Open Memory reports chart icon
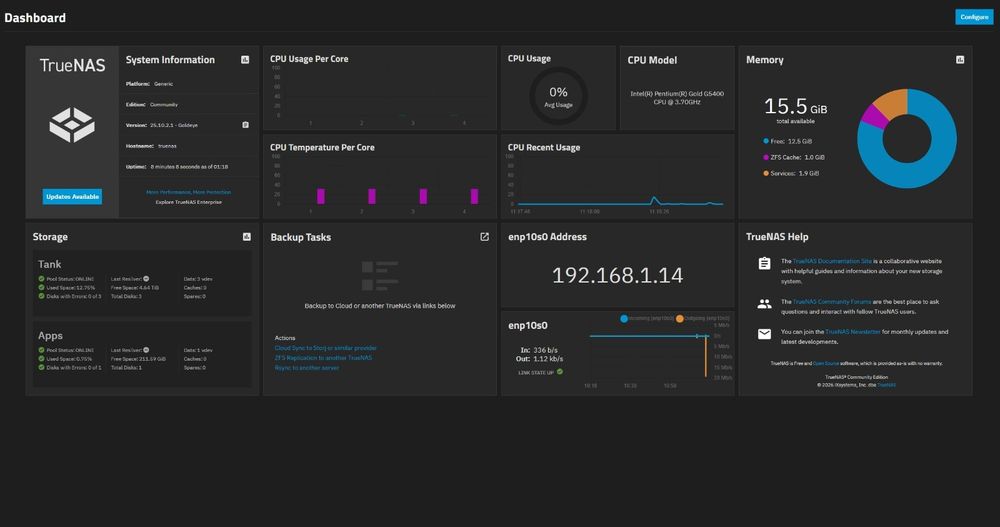The height and width of the screenshot is (527, 1000). [x=960, y=59]
